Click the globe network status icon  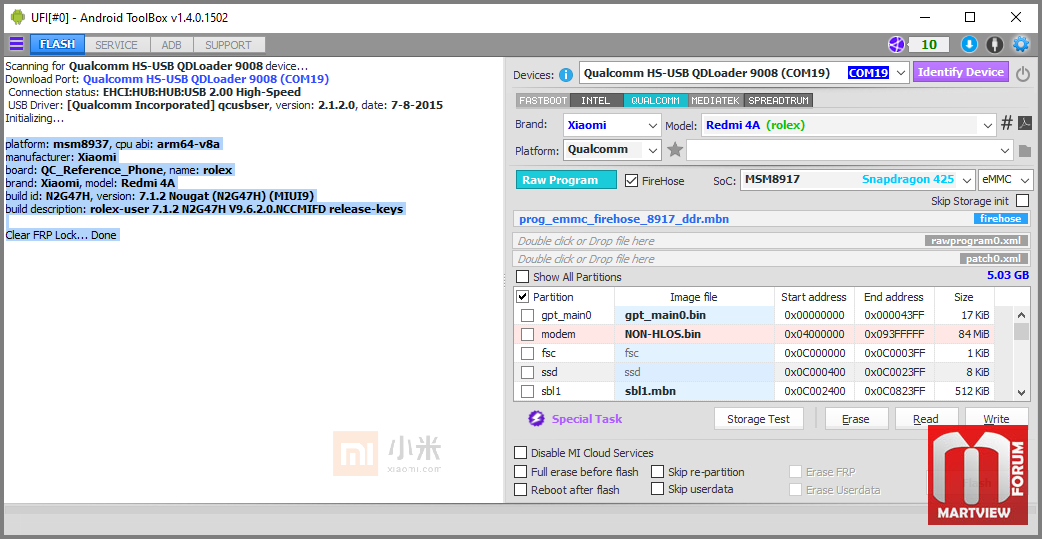click(x=897, y=45)
